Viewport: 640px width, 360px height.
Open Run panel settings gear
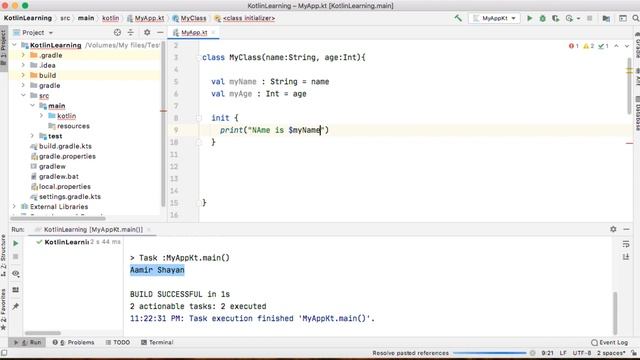click(613, 229)
